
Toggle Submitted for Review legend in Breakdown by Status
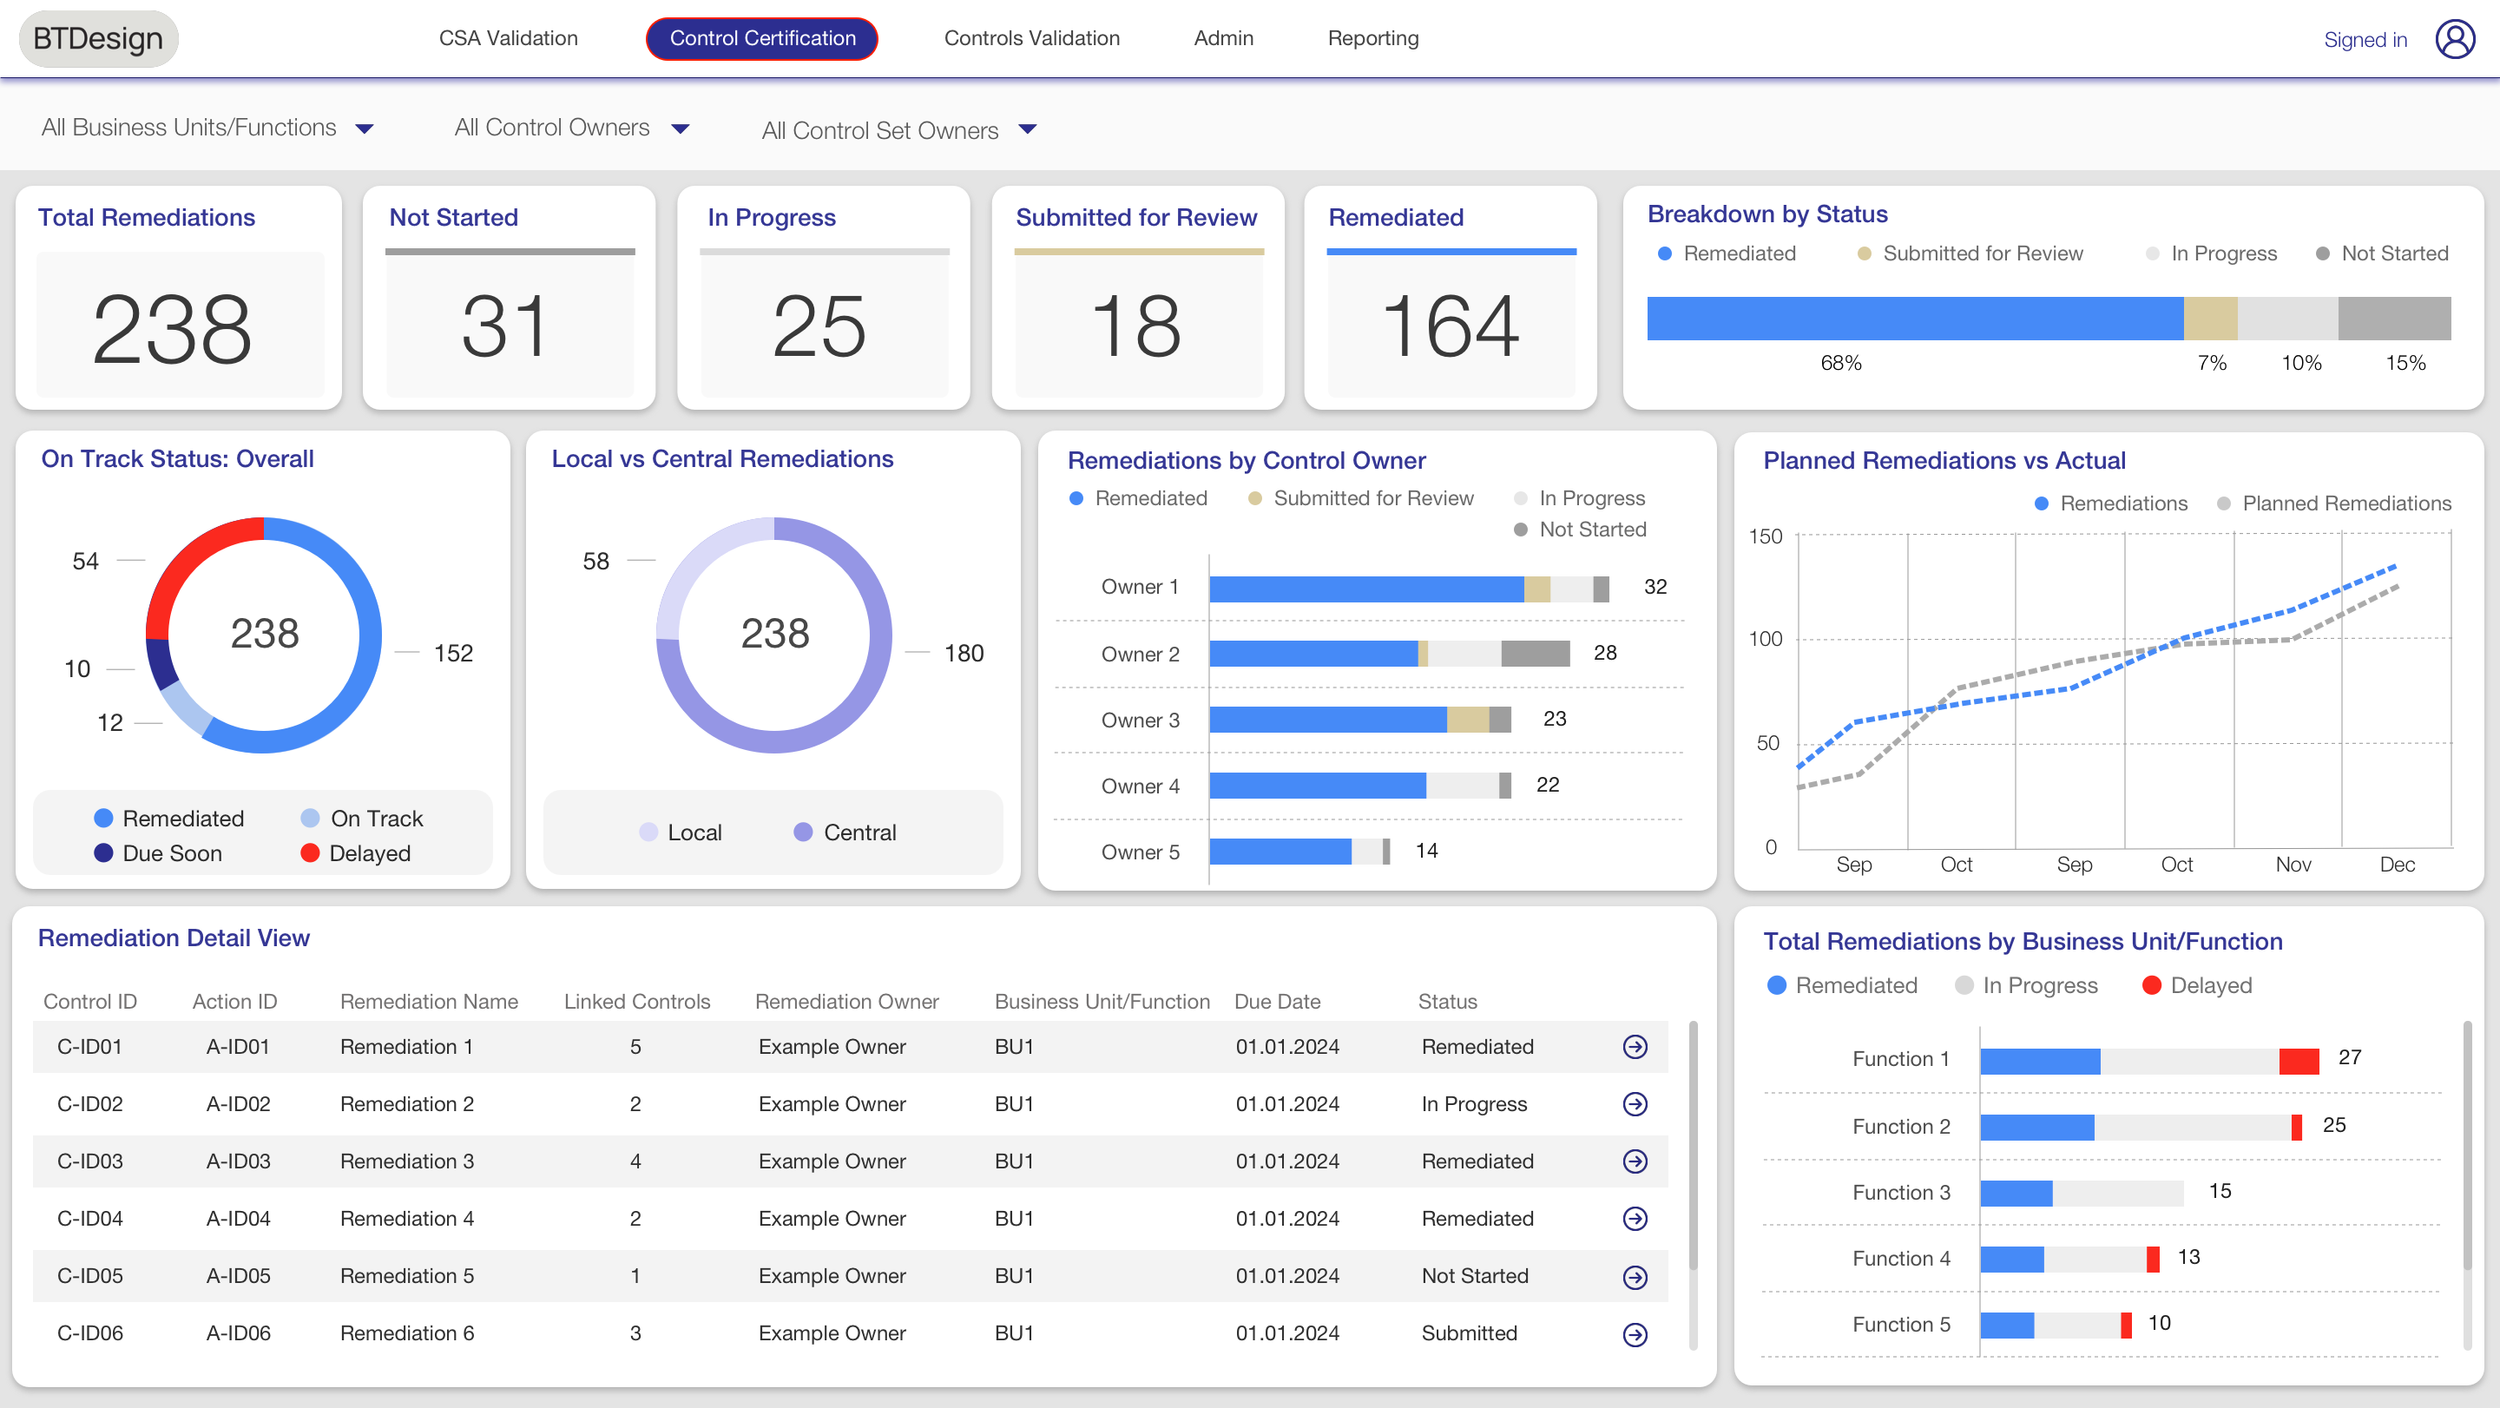pos(1970,254)
